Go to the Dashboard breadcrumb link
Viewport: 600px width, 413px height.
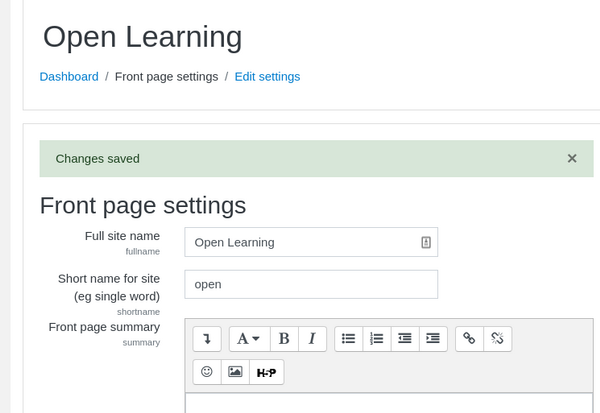[x=69, y=76]
